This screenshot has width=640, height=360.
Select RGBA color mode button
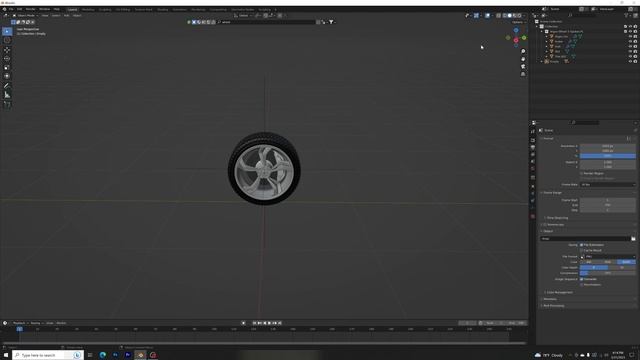pyautogui.click(x=626, y=262)
